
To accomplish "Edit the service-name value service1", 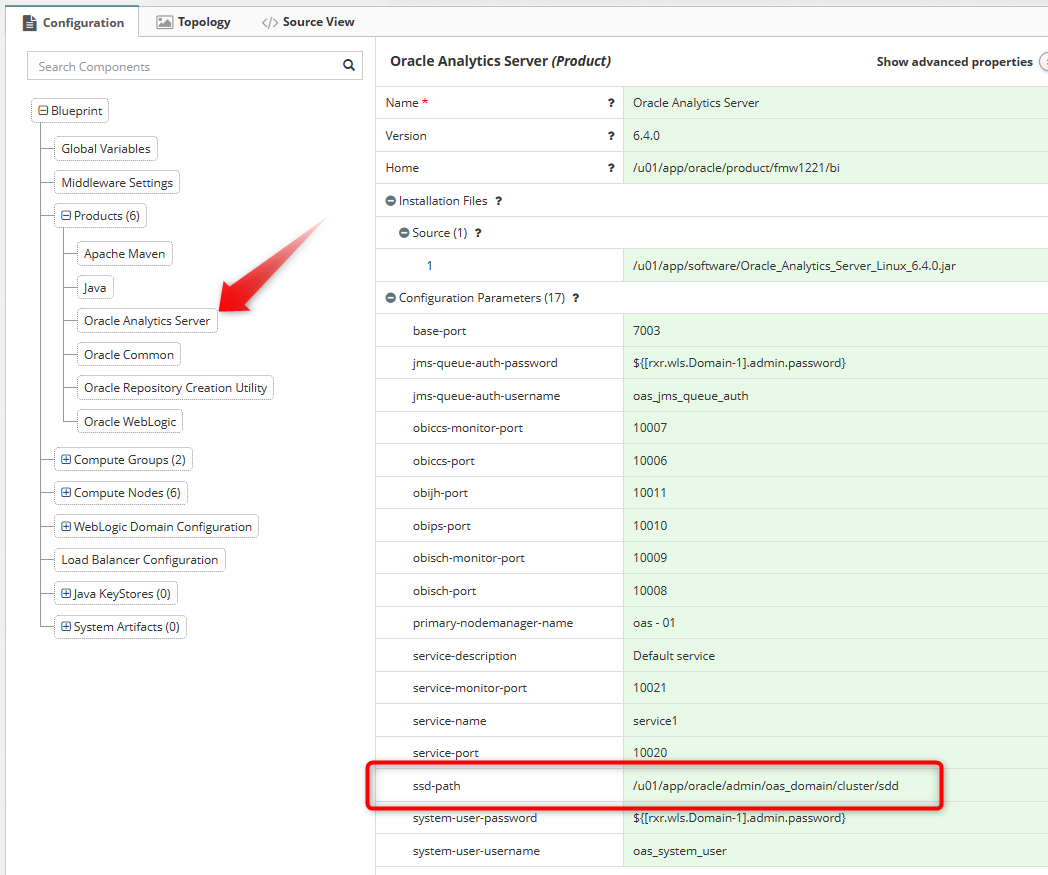I will point(835,721).
